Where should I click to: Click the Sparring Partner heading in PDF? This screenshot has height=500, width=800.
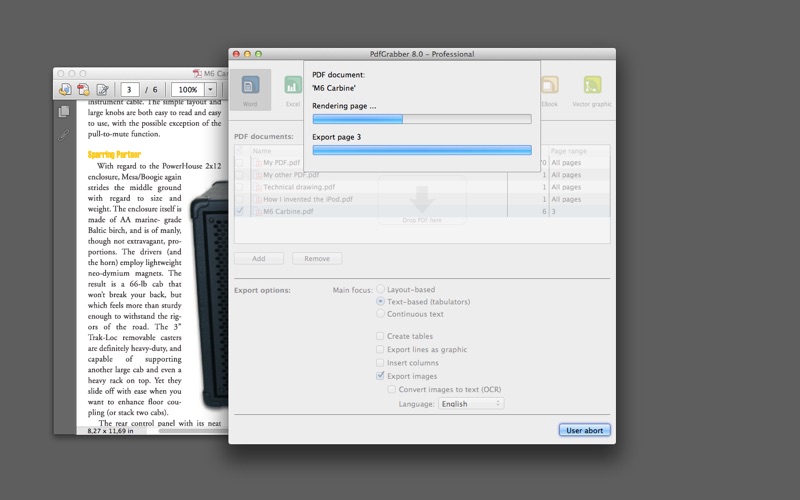(x=114, y=155)
